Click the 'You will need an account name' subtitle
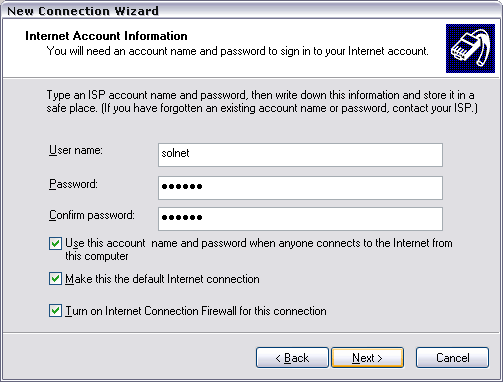The image size is (503, 382). pos(238,51)
